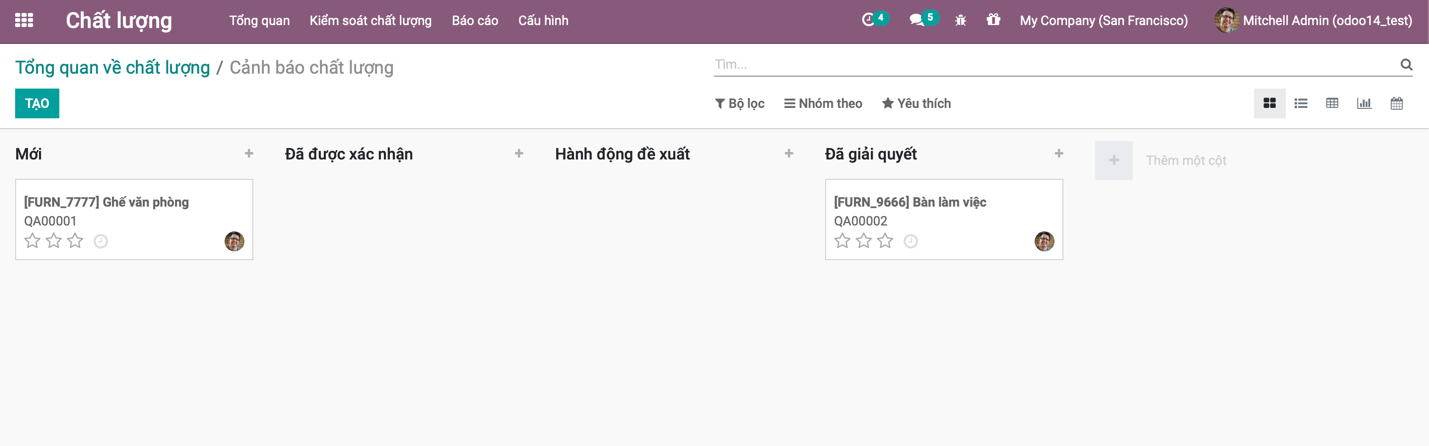Click the TẠO create button
1429x446 pixels.
point(37,103)
